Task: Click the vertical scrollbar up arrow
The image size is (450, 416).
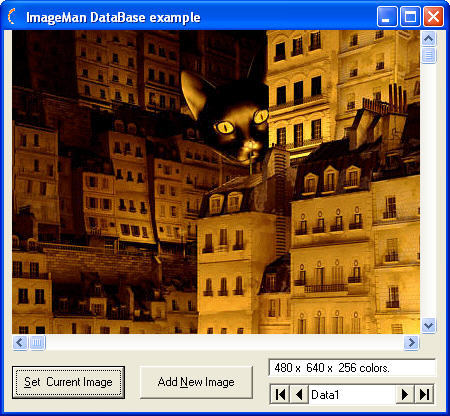Action: (428, 39)
